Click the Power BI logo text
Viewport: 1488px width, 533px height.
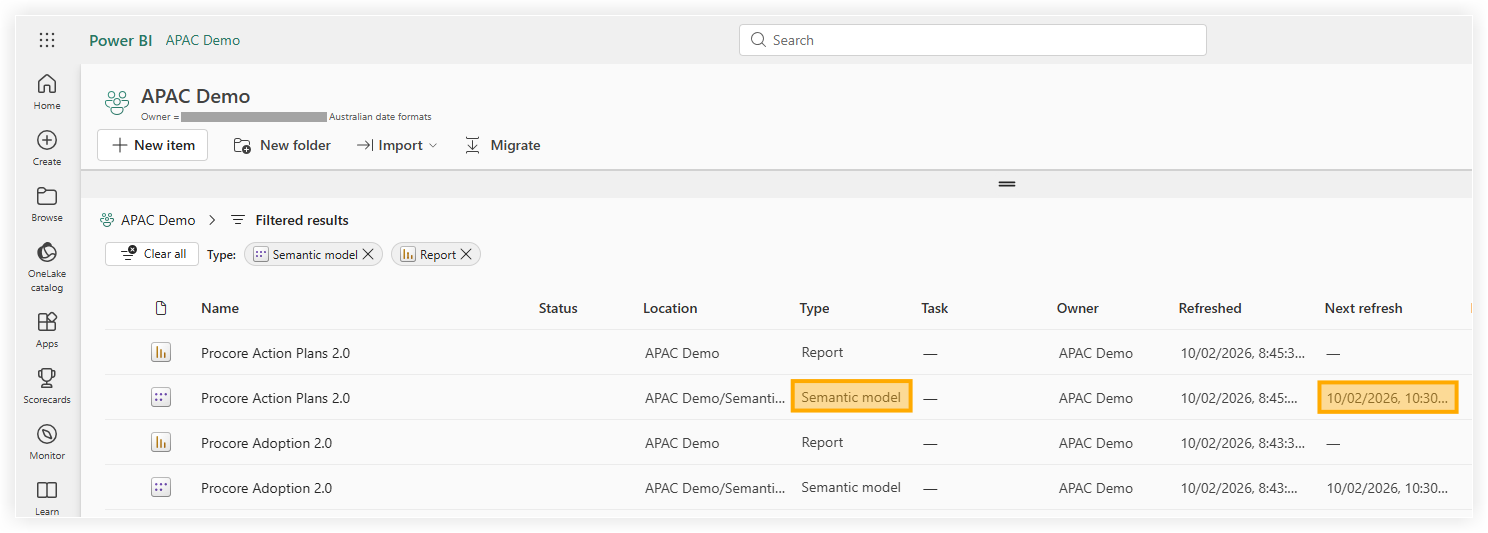point(121,40)
